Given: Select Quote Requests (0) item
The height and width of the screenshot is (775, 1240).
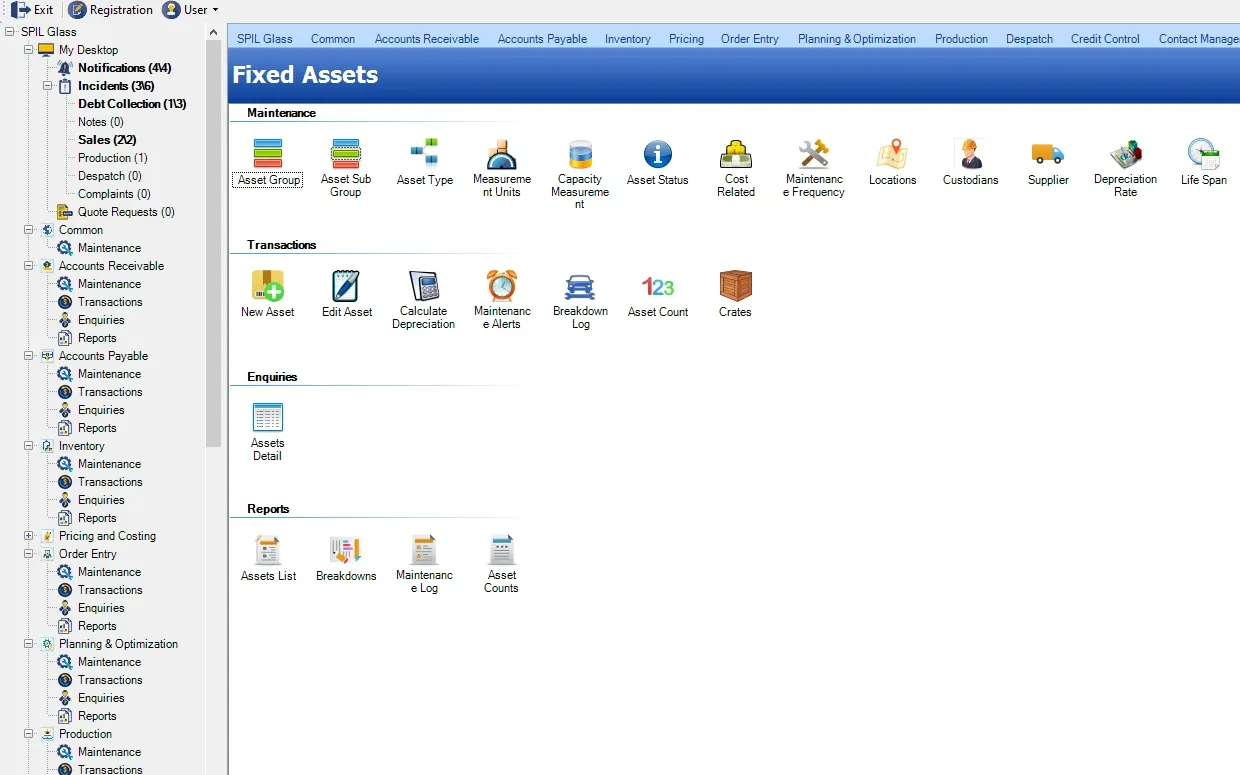Looking at the screenshot, I should 126,212.
